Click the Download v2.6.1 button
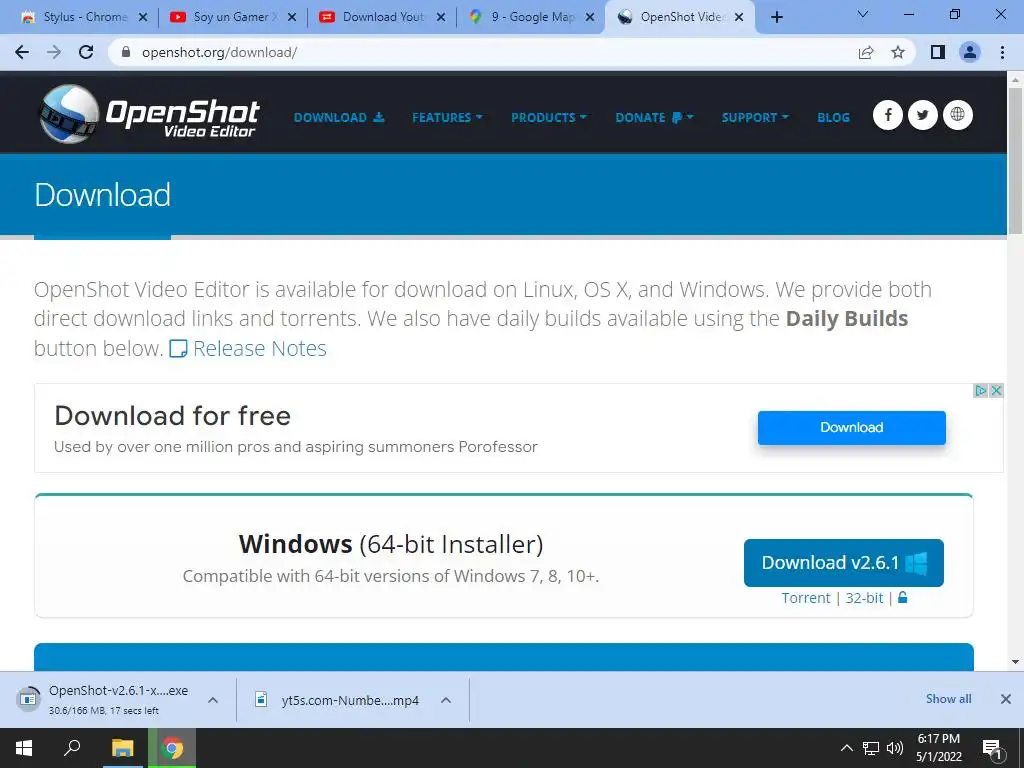 click(x=843, y=562)
